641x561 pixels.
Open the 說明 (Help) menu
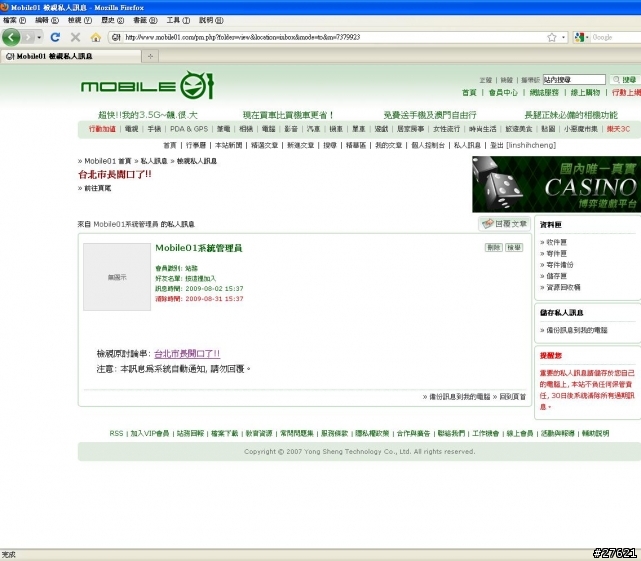[x=211, y=20]
